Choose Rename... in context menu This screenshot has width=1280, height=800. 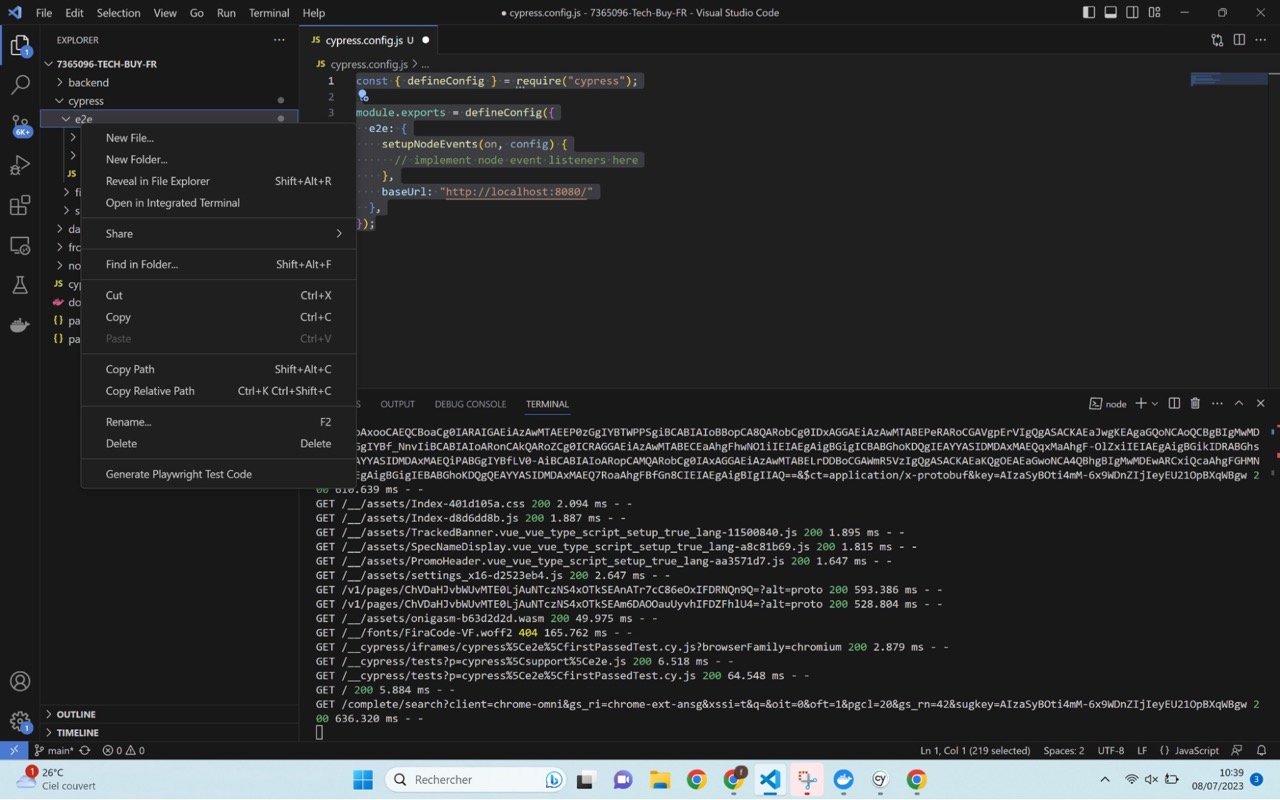218,422
